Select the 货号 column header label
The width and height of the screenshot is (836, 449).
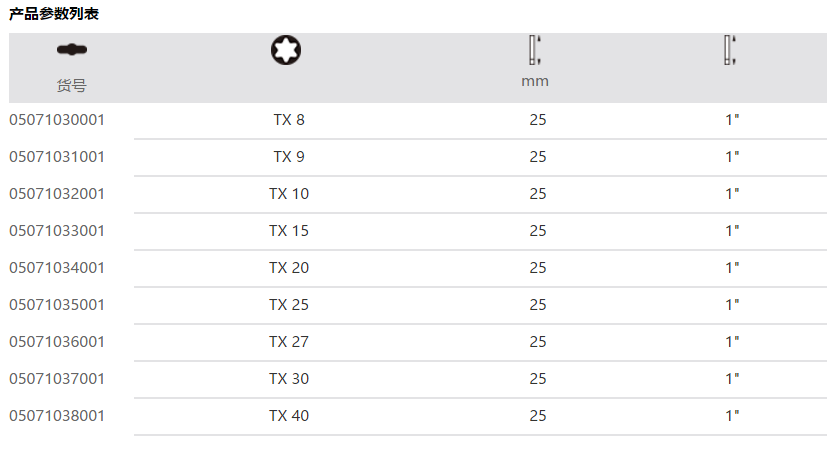[x=71, y=86]
